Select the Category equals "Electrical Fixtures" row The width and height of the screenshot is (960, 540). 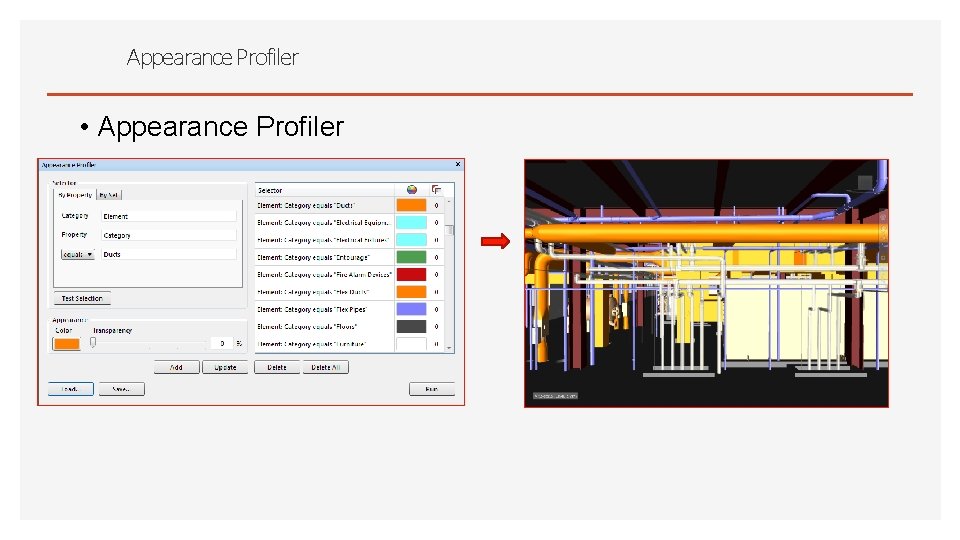pyautogui.click(x=350, y=240)
